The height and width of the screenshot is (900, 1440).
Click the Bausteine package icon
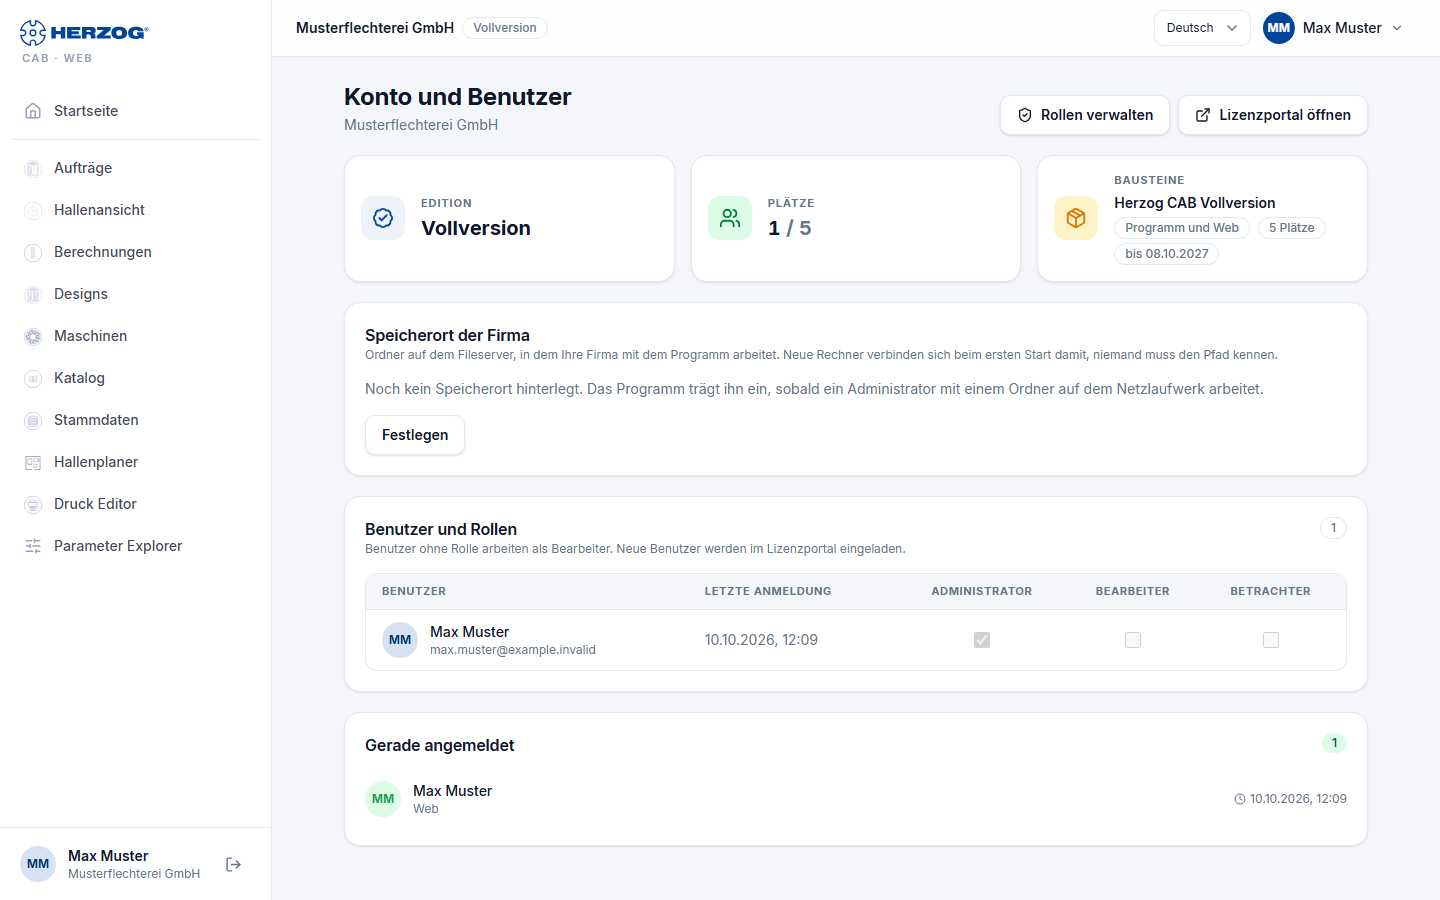point(1076,218)
